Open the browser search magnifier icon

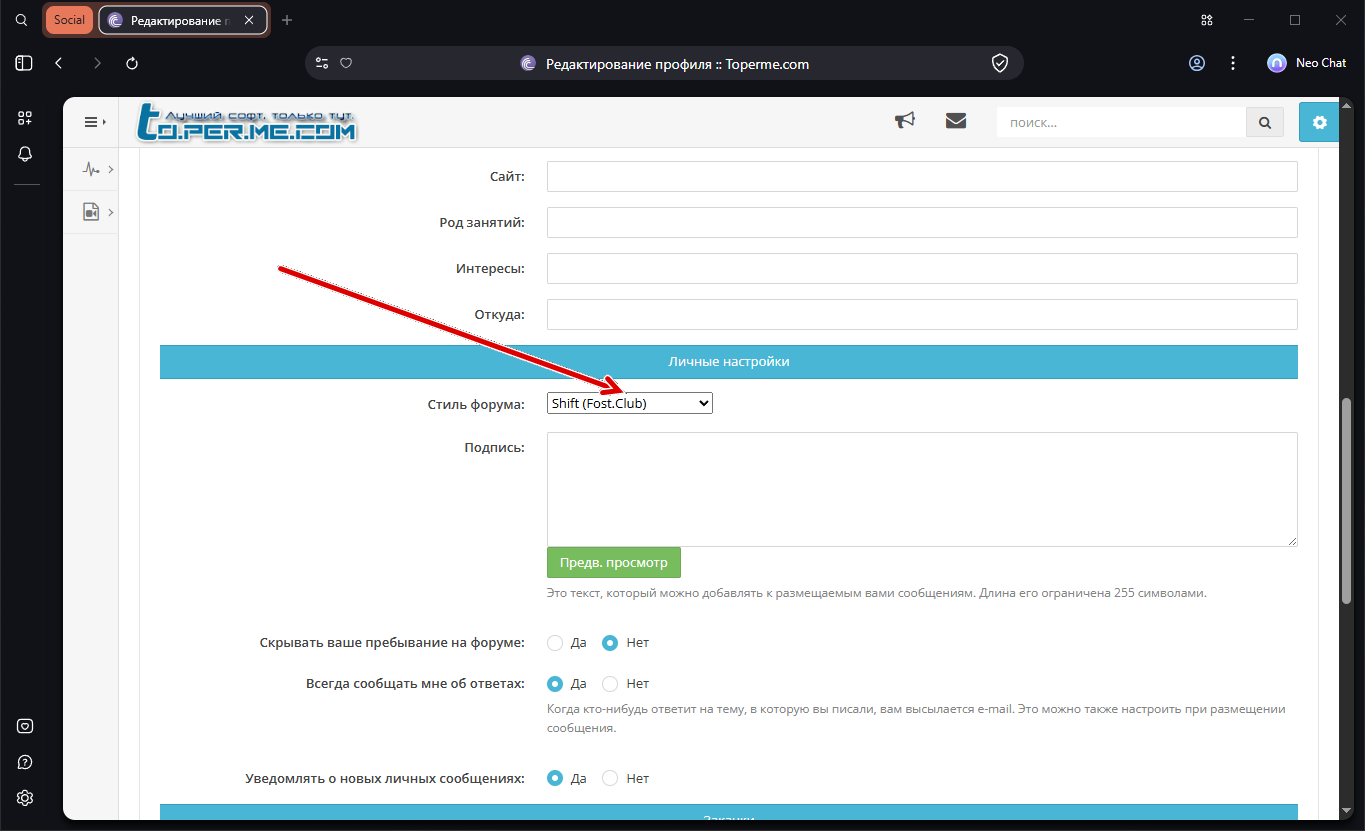click(21, 20)
